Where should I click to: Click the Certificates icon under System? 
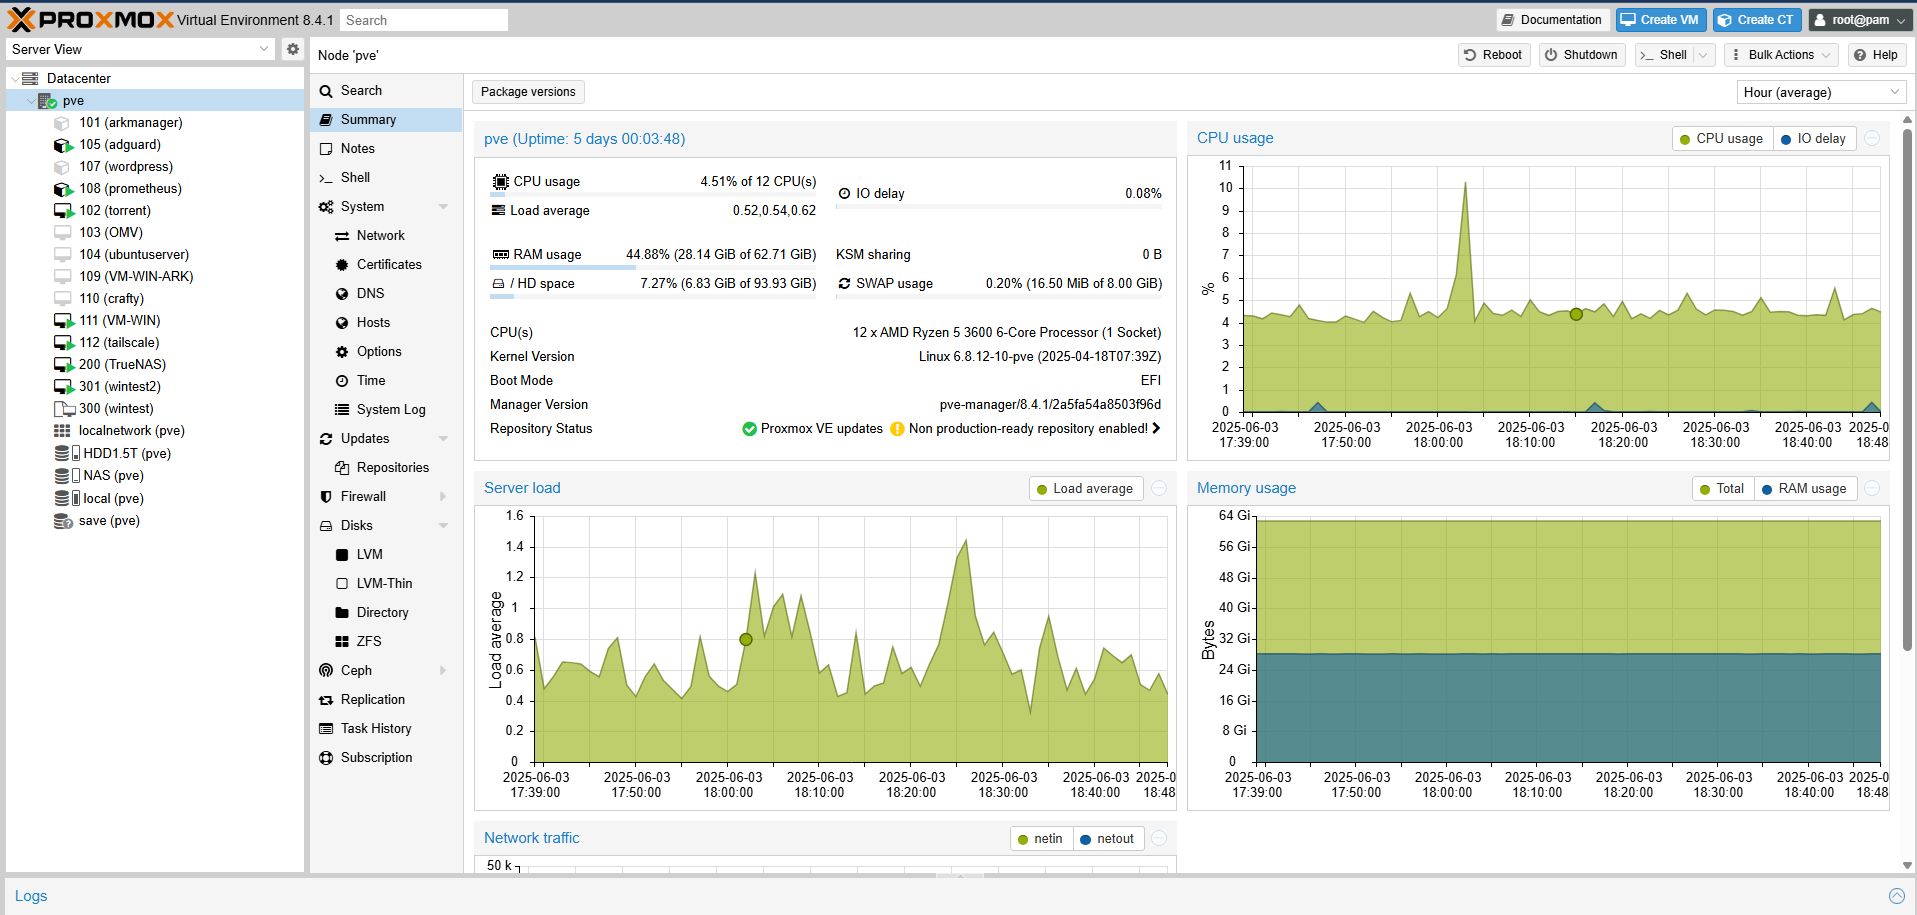click(x=342, y=265)
